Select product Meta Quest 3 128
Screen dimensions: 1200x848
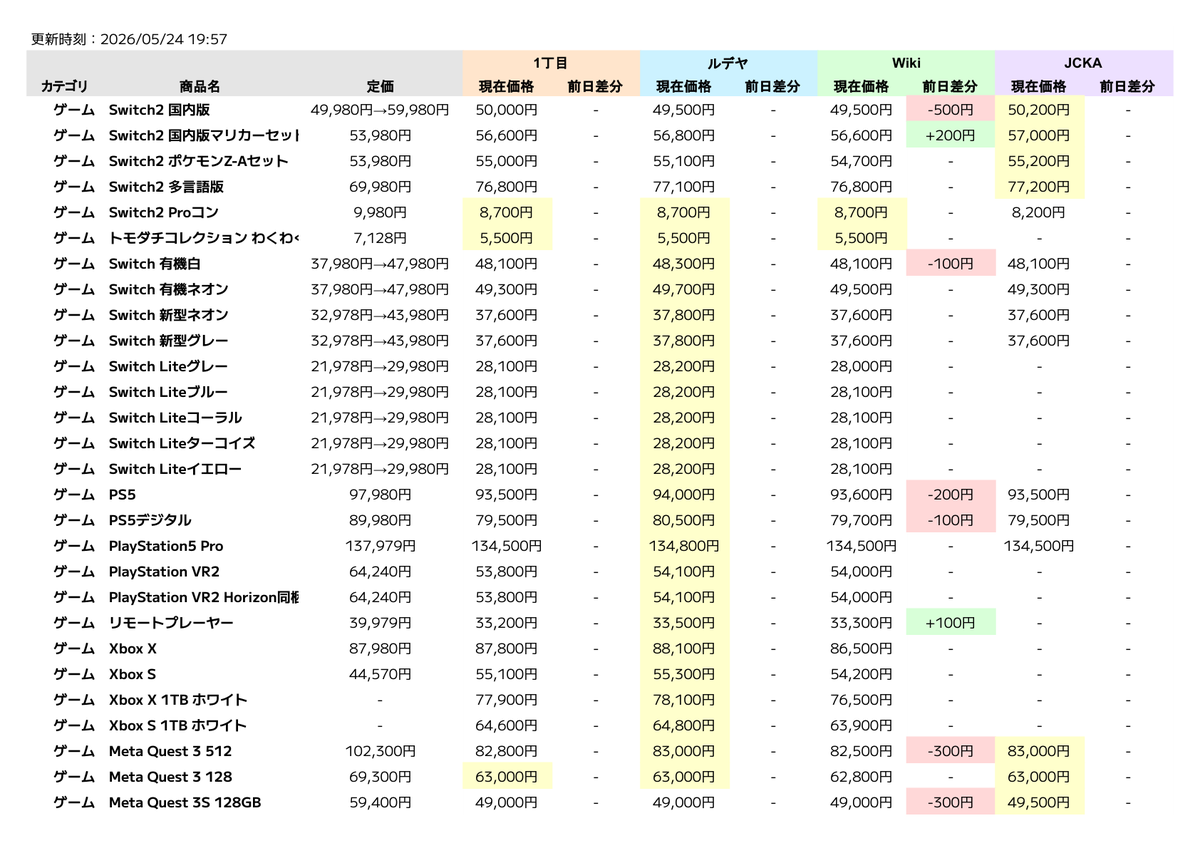(170, 777)
